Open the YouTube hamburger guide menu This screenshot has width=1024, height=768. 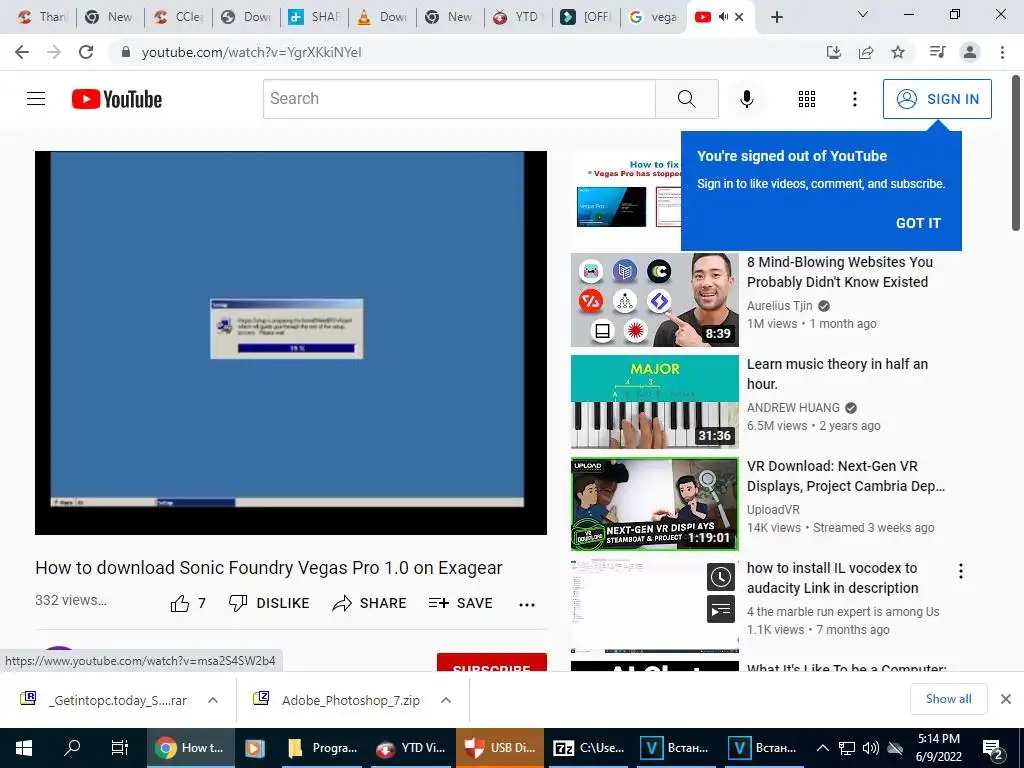(x=36, y=99)
